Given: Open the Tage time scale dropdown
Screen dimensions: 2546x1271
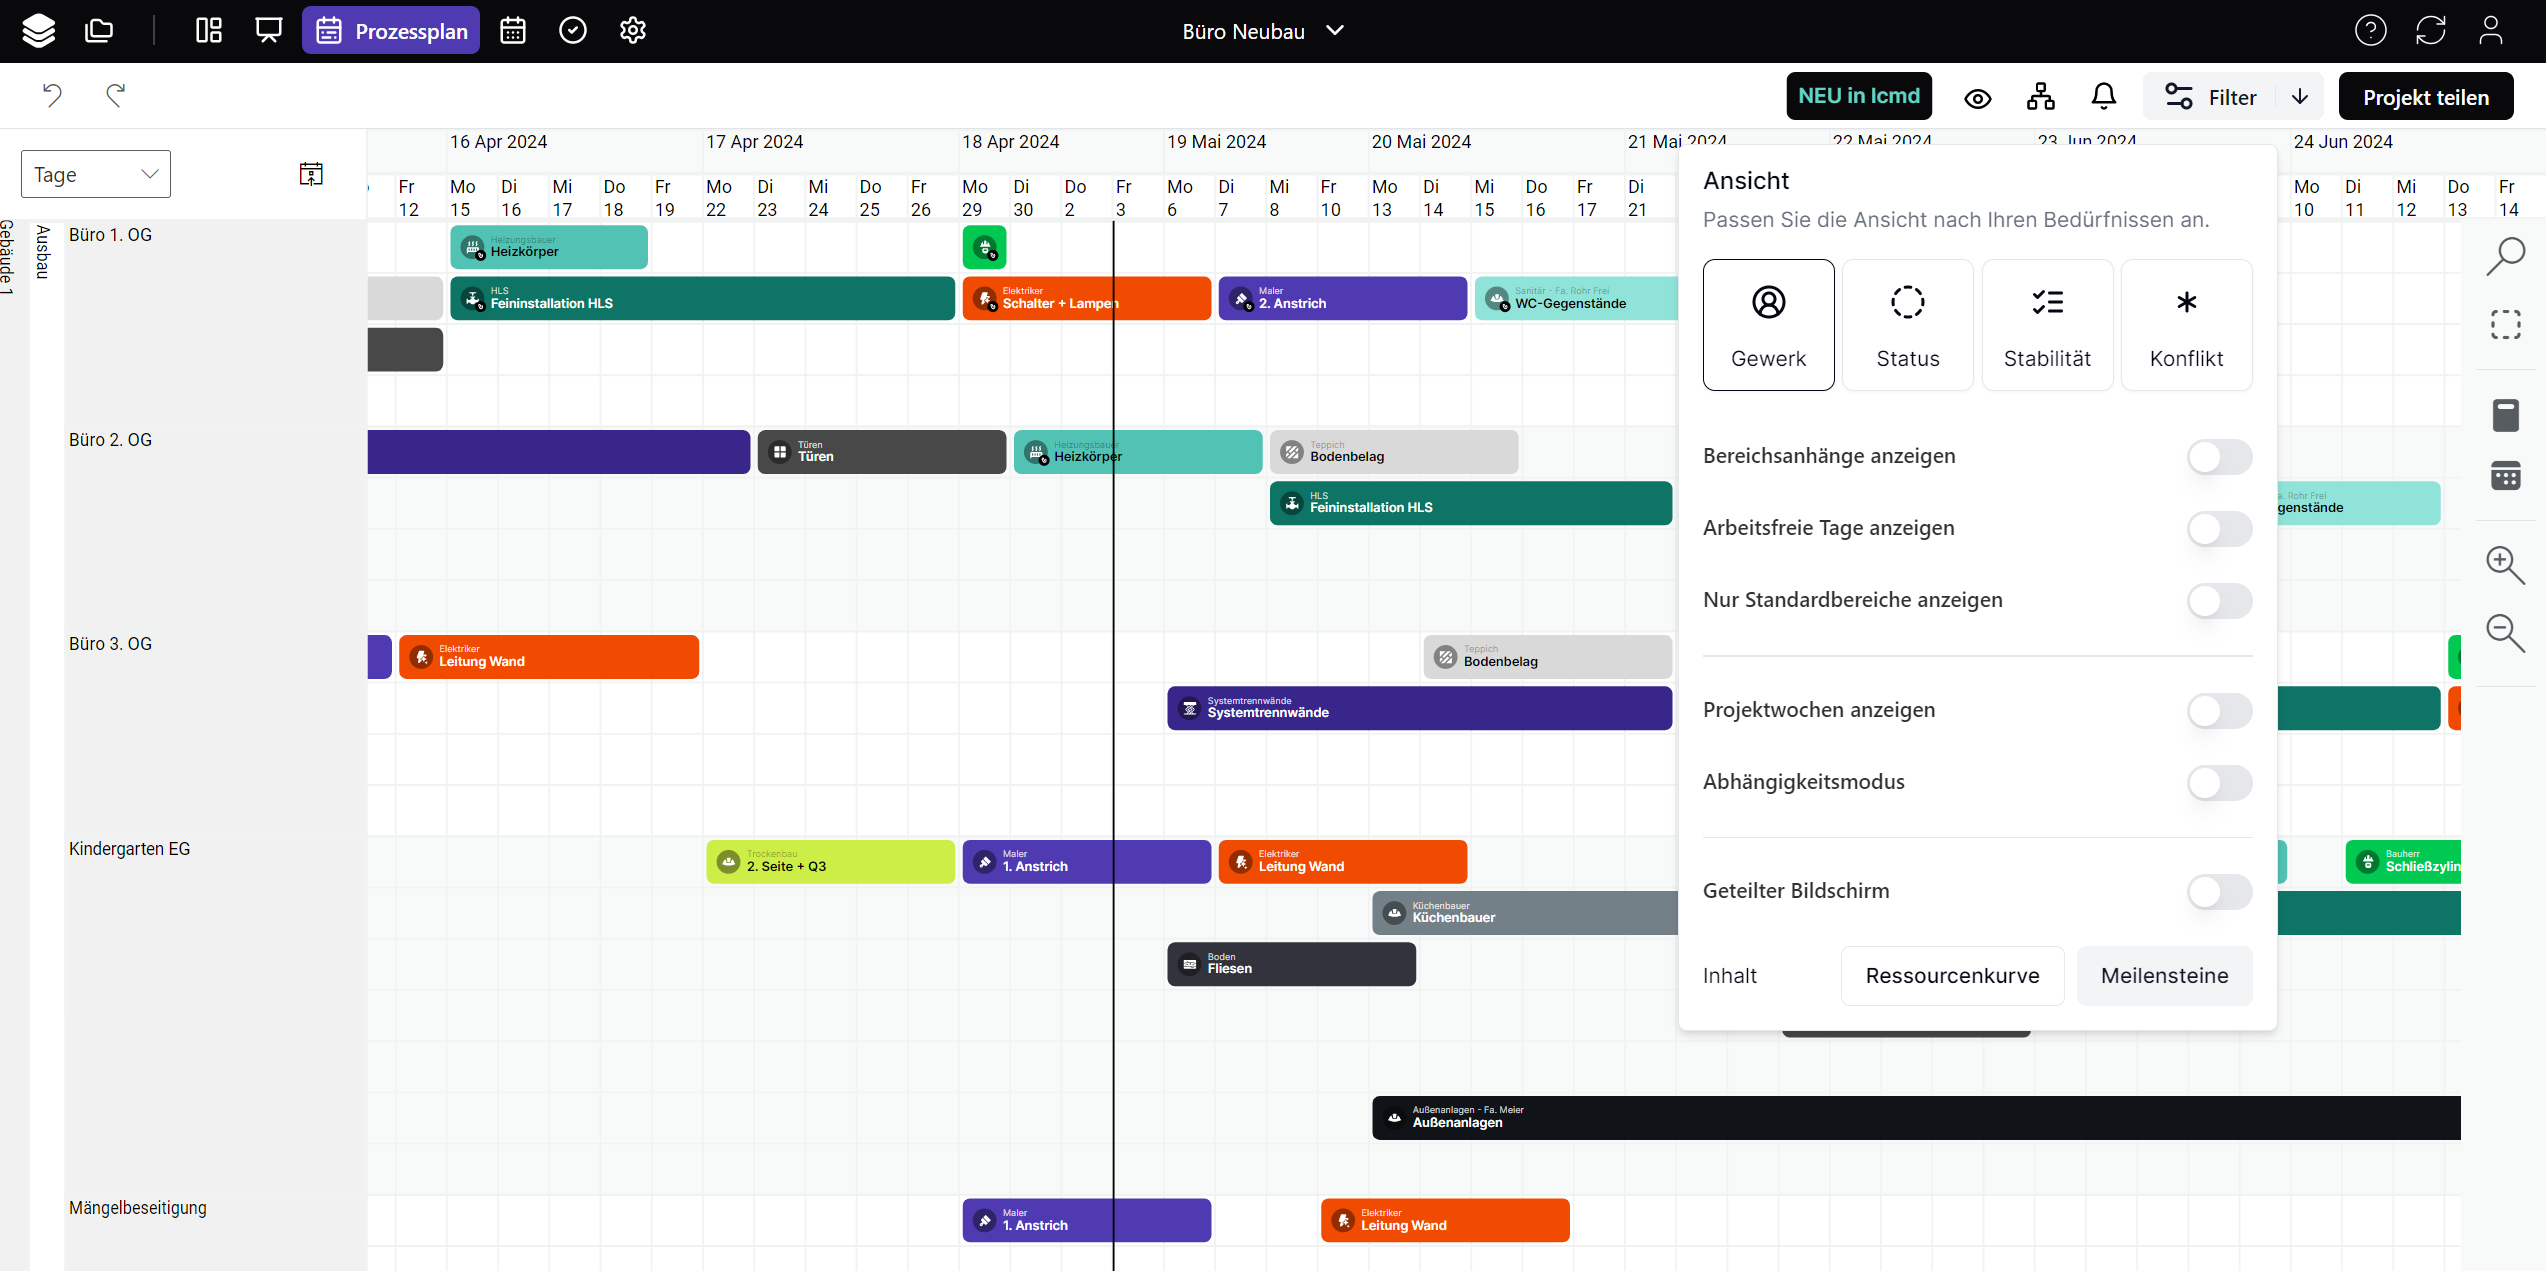Looking at the screenshot, I should pyautogui.click(x=96, y=175).
